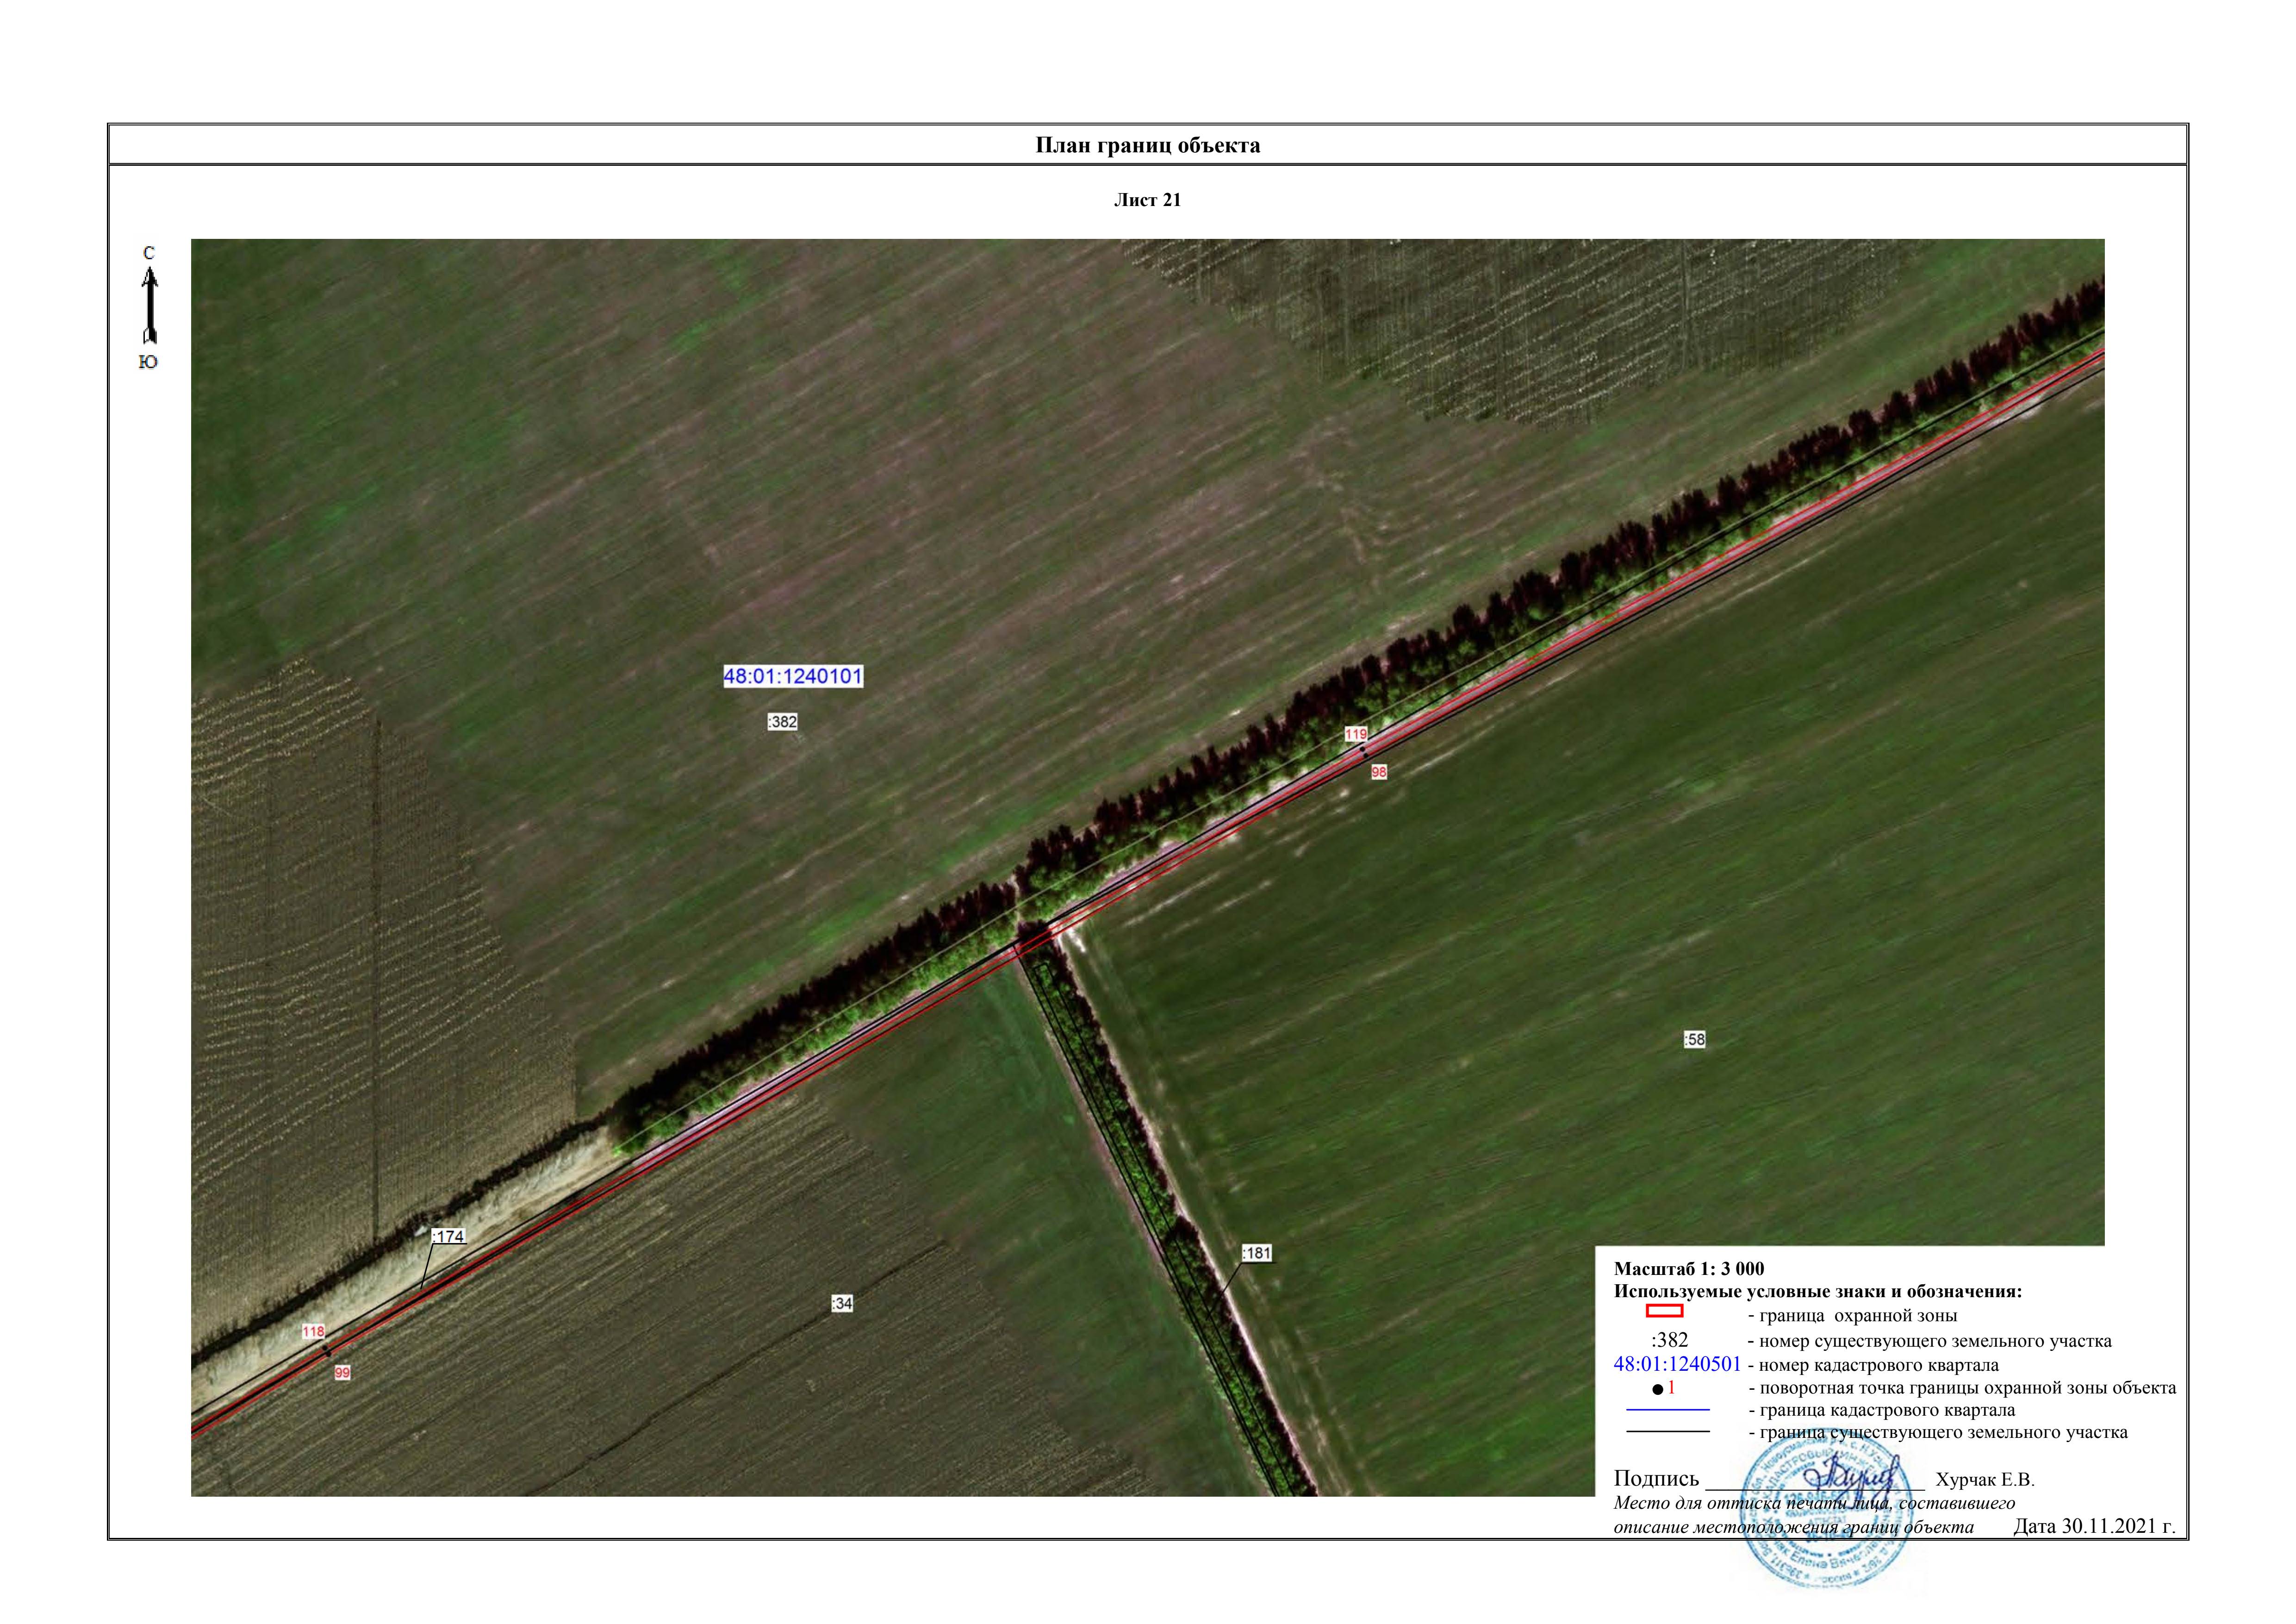Click parcel callout label :174
The height and width of the screenshot is (1624, 2296).
448,1237
